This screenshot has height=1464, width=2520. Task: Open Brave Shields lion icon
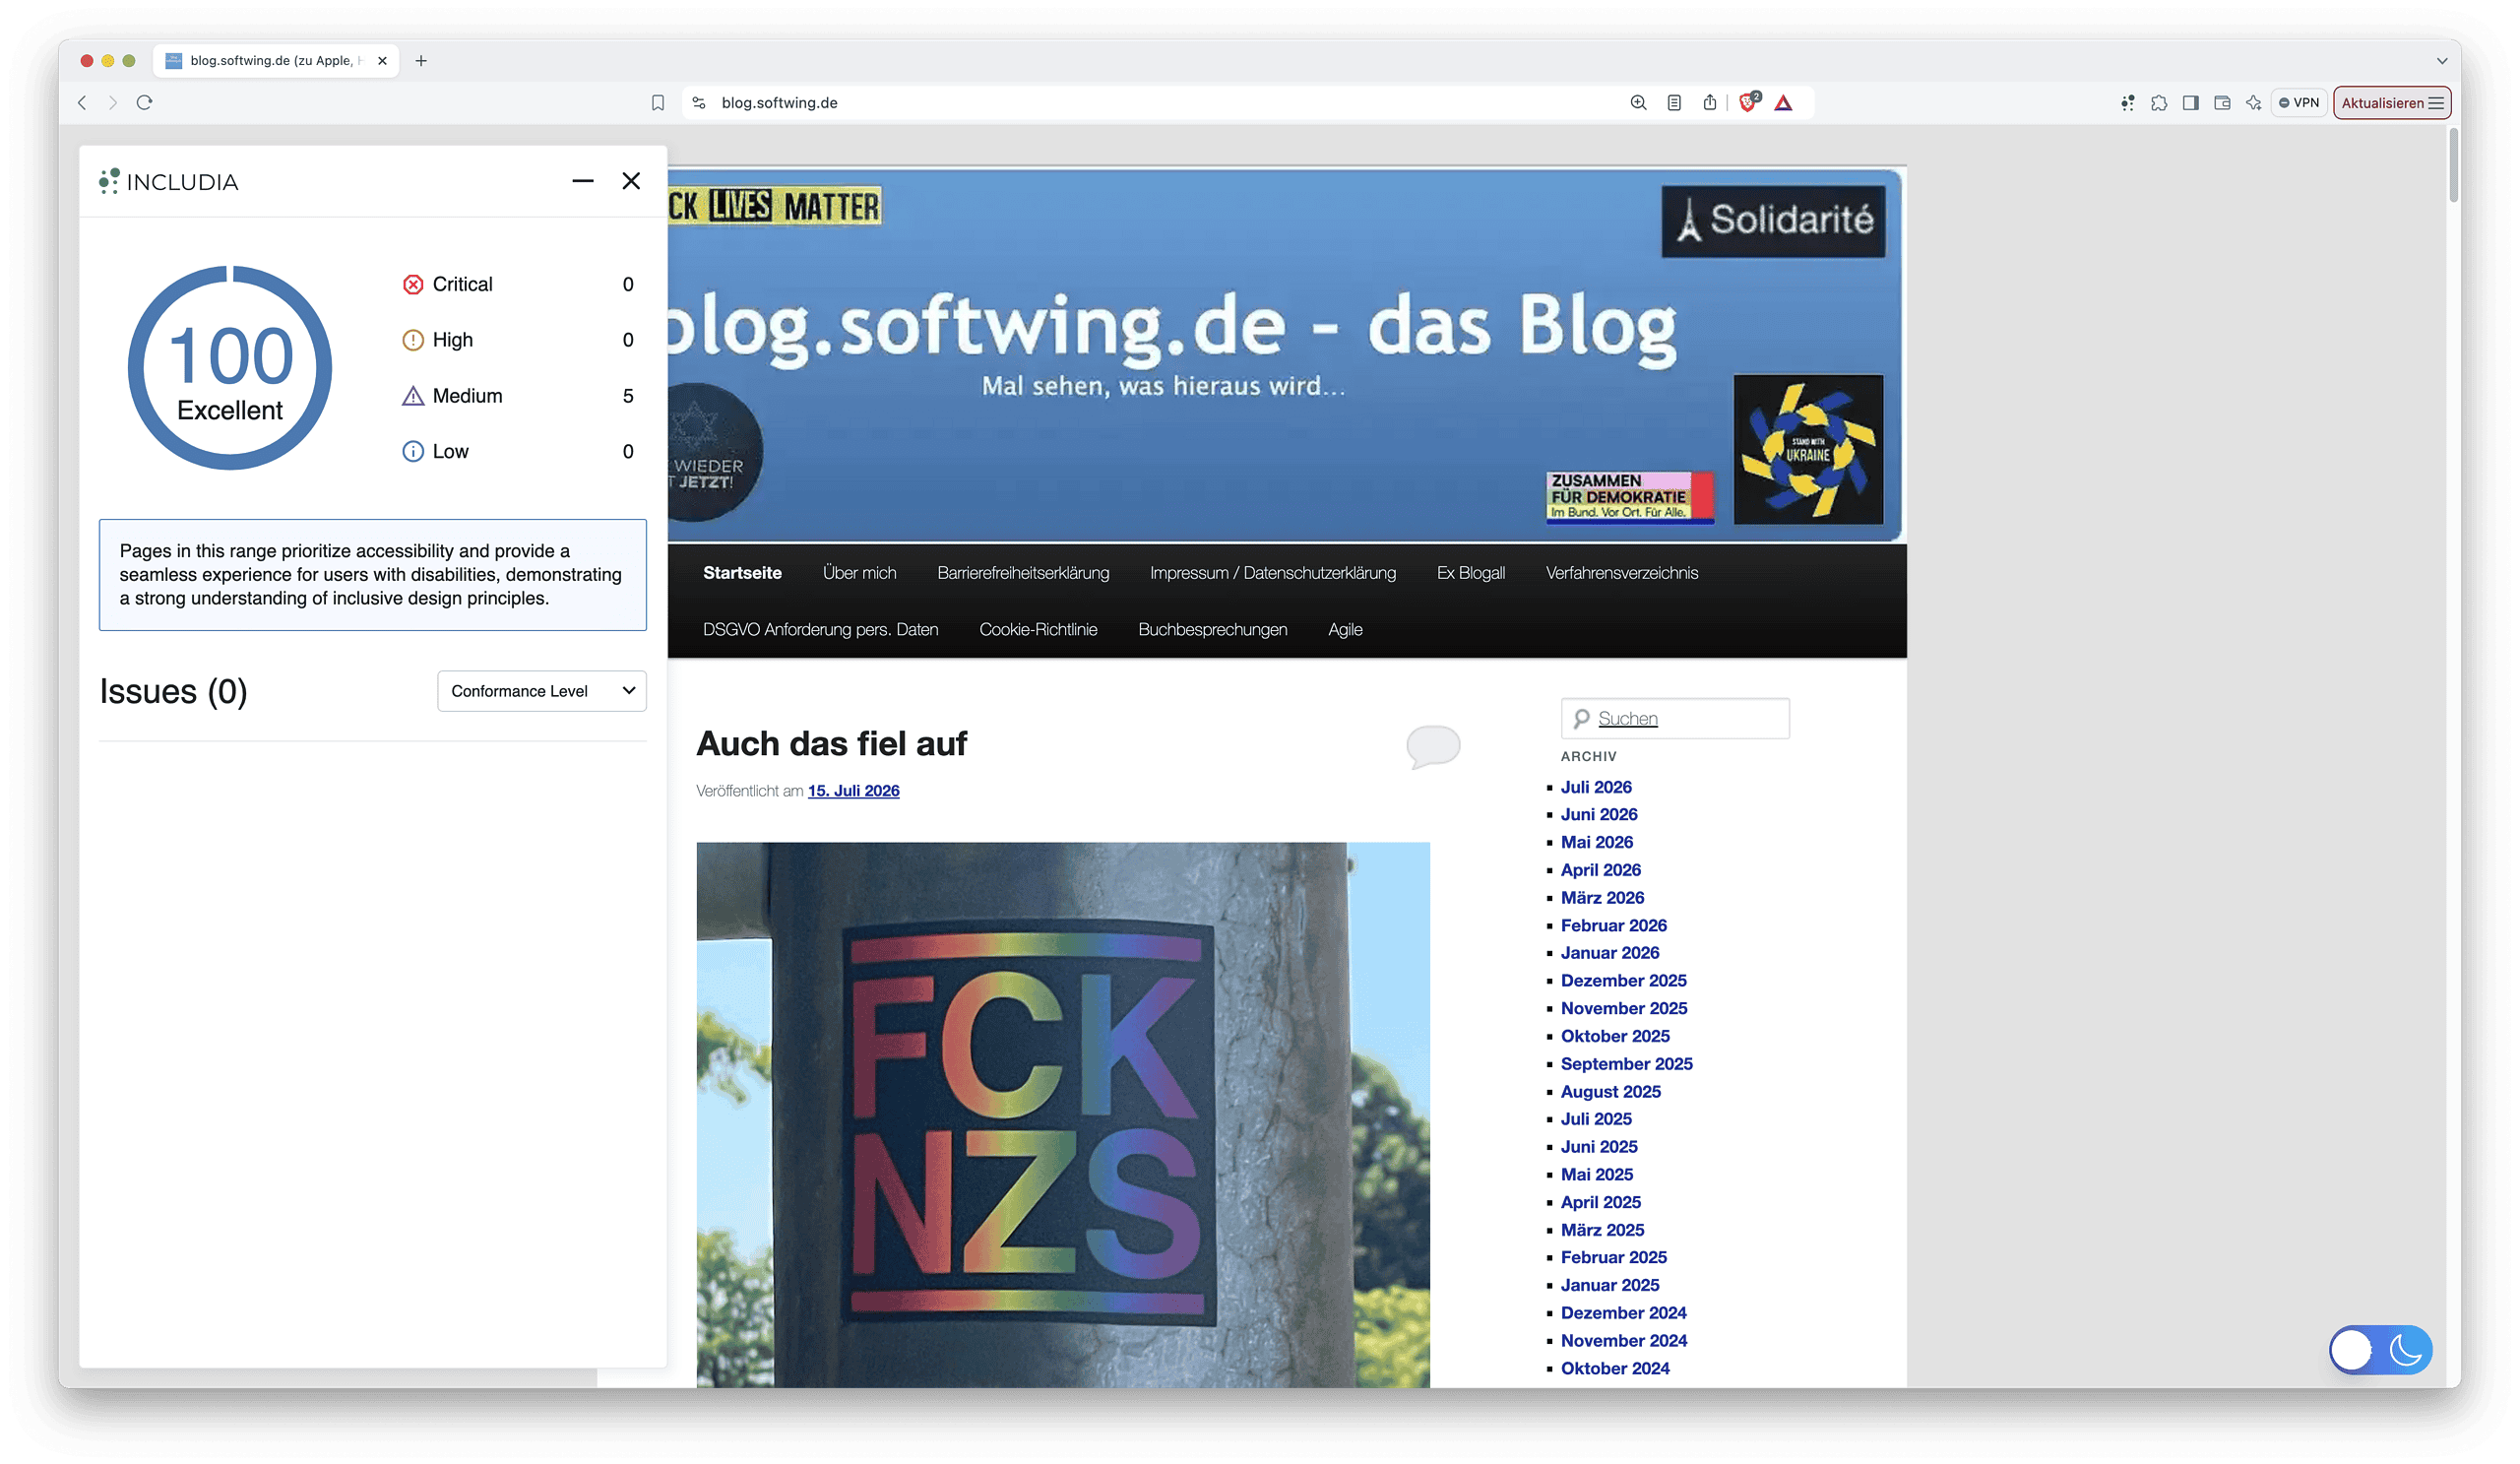click(x=1748, y=103)
